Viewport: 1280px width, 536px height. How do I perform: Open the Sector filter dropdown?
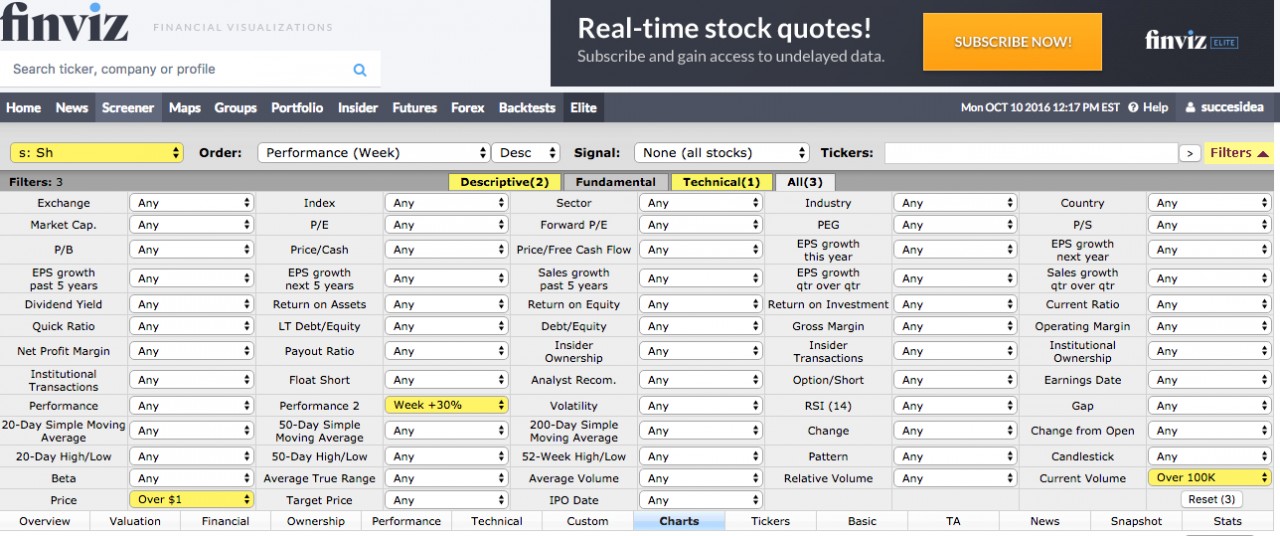[701, 203]
